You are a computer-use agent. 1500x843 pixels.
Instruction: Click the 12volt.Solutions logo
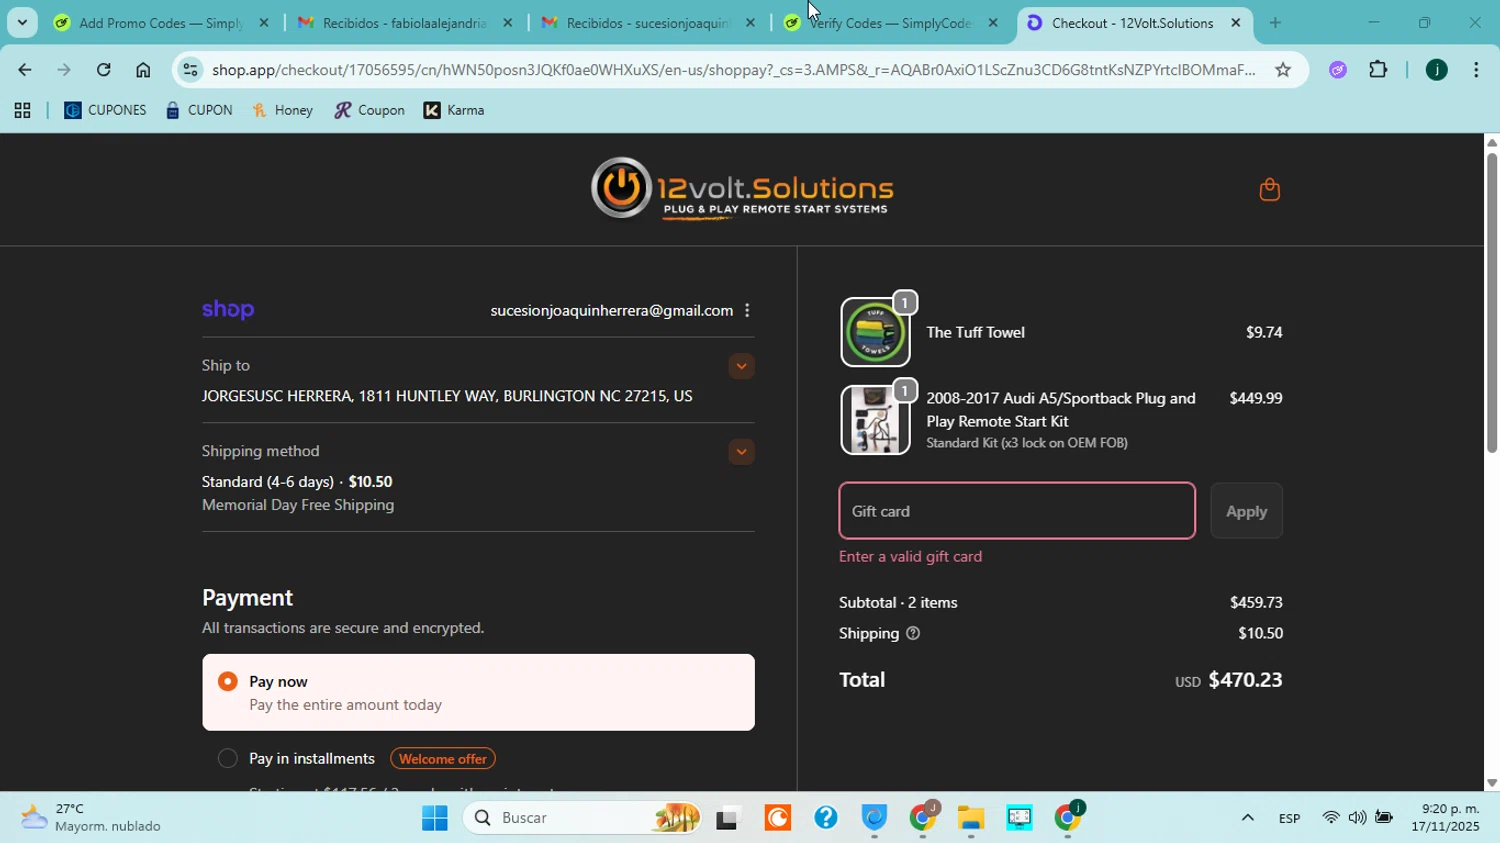(x=741, y=188)
